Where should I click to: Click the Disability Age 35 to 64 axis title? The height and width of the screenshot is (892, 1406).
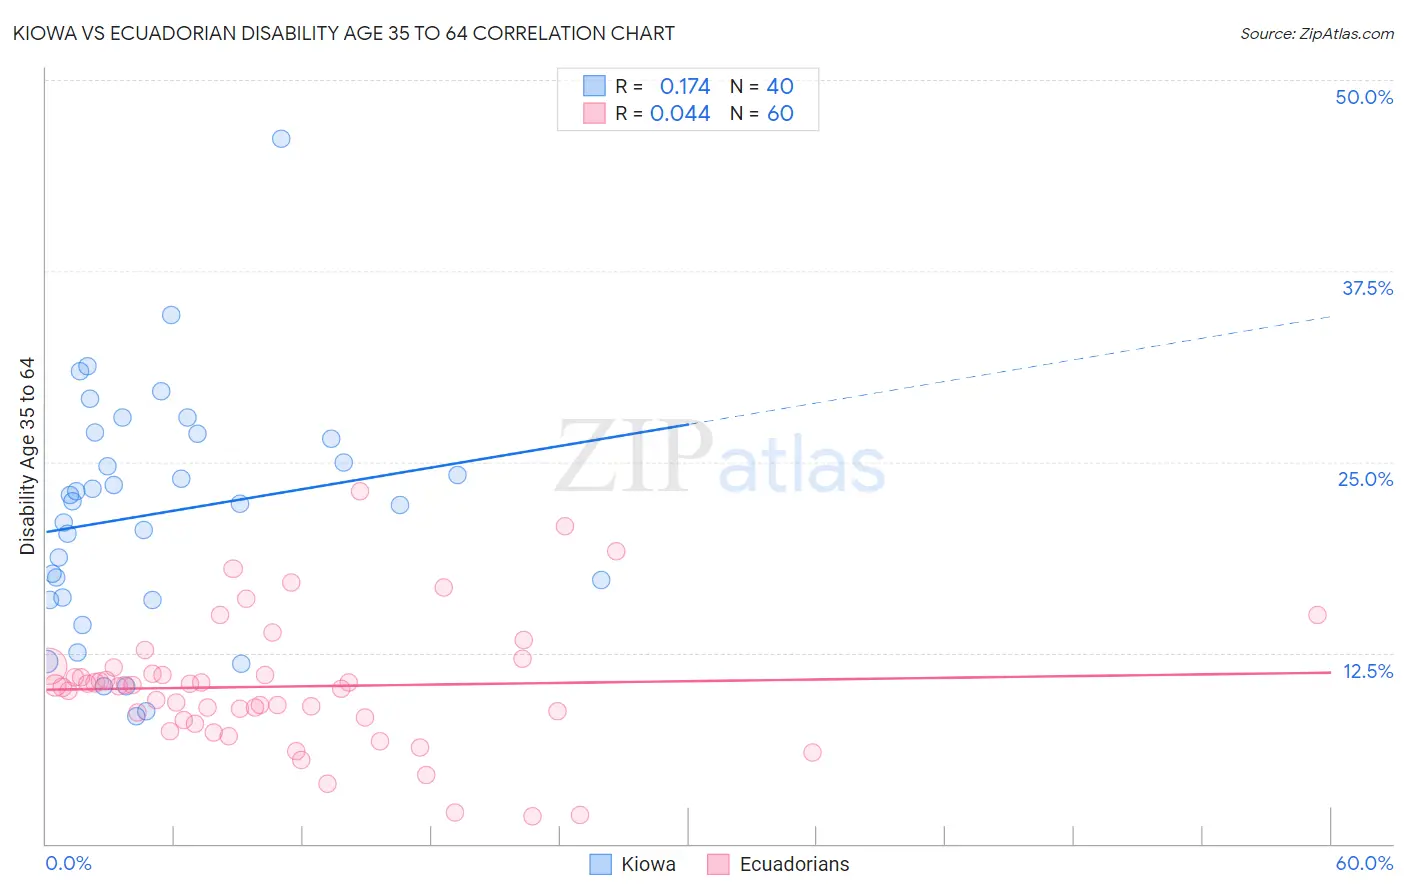(x=27, y=456)
